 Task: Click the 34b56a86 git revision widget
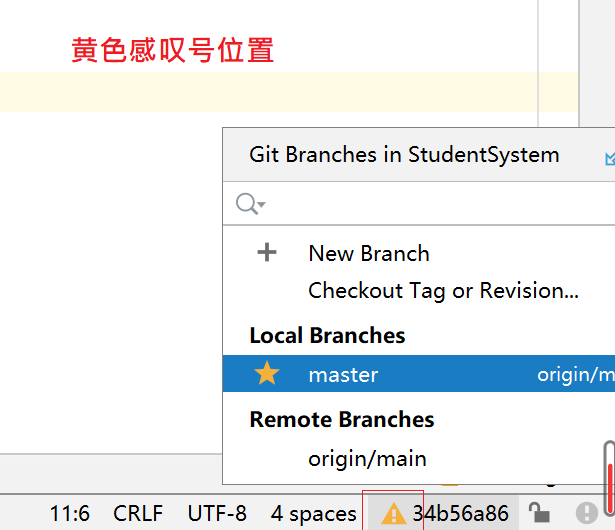pyautogui.click(x=460, y=514)
